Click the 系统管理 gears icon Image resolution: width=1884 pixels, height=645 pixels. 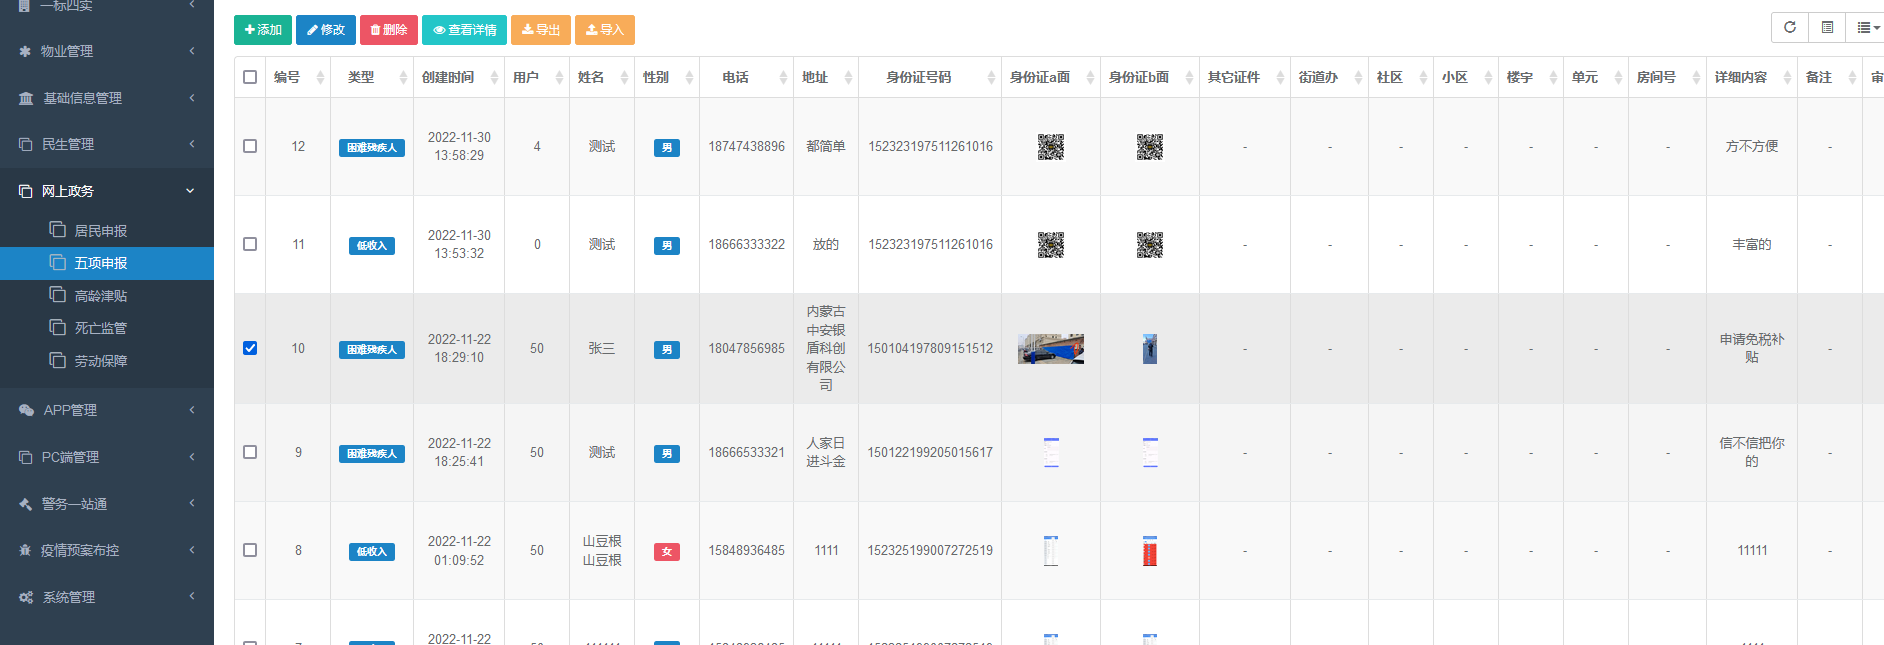tap(26, 597)
